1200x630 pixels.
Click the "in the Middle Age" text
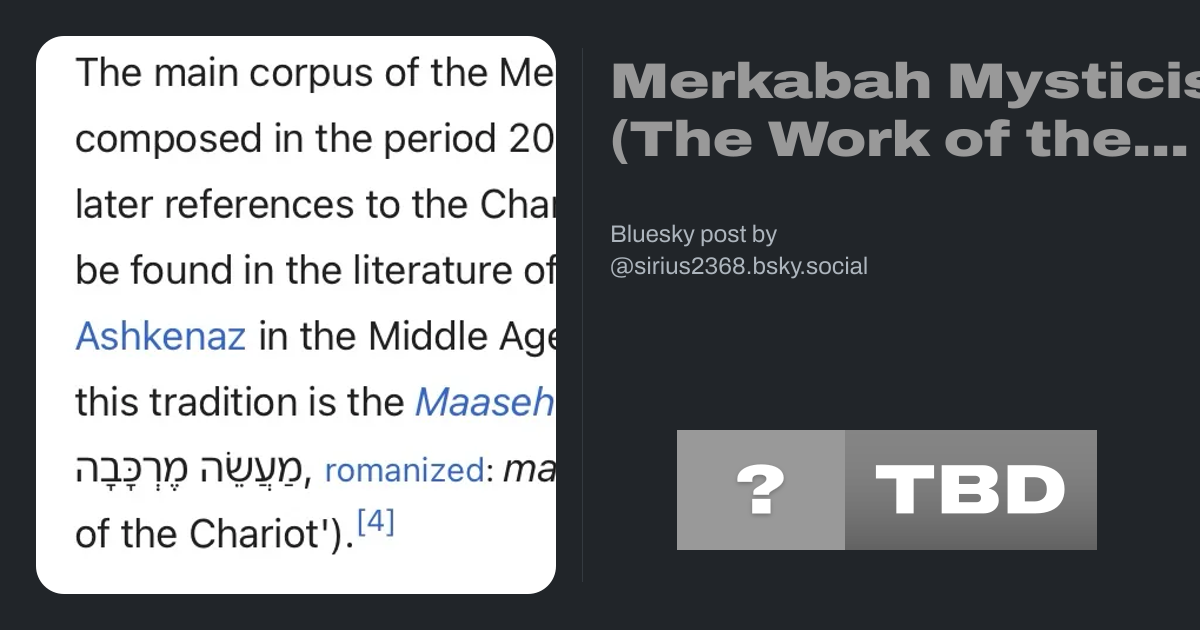point(407,336)
